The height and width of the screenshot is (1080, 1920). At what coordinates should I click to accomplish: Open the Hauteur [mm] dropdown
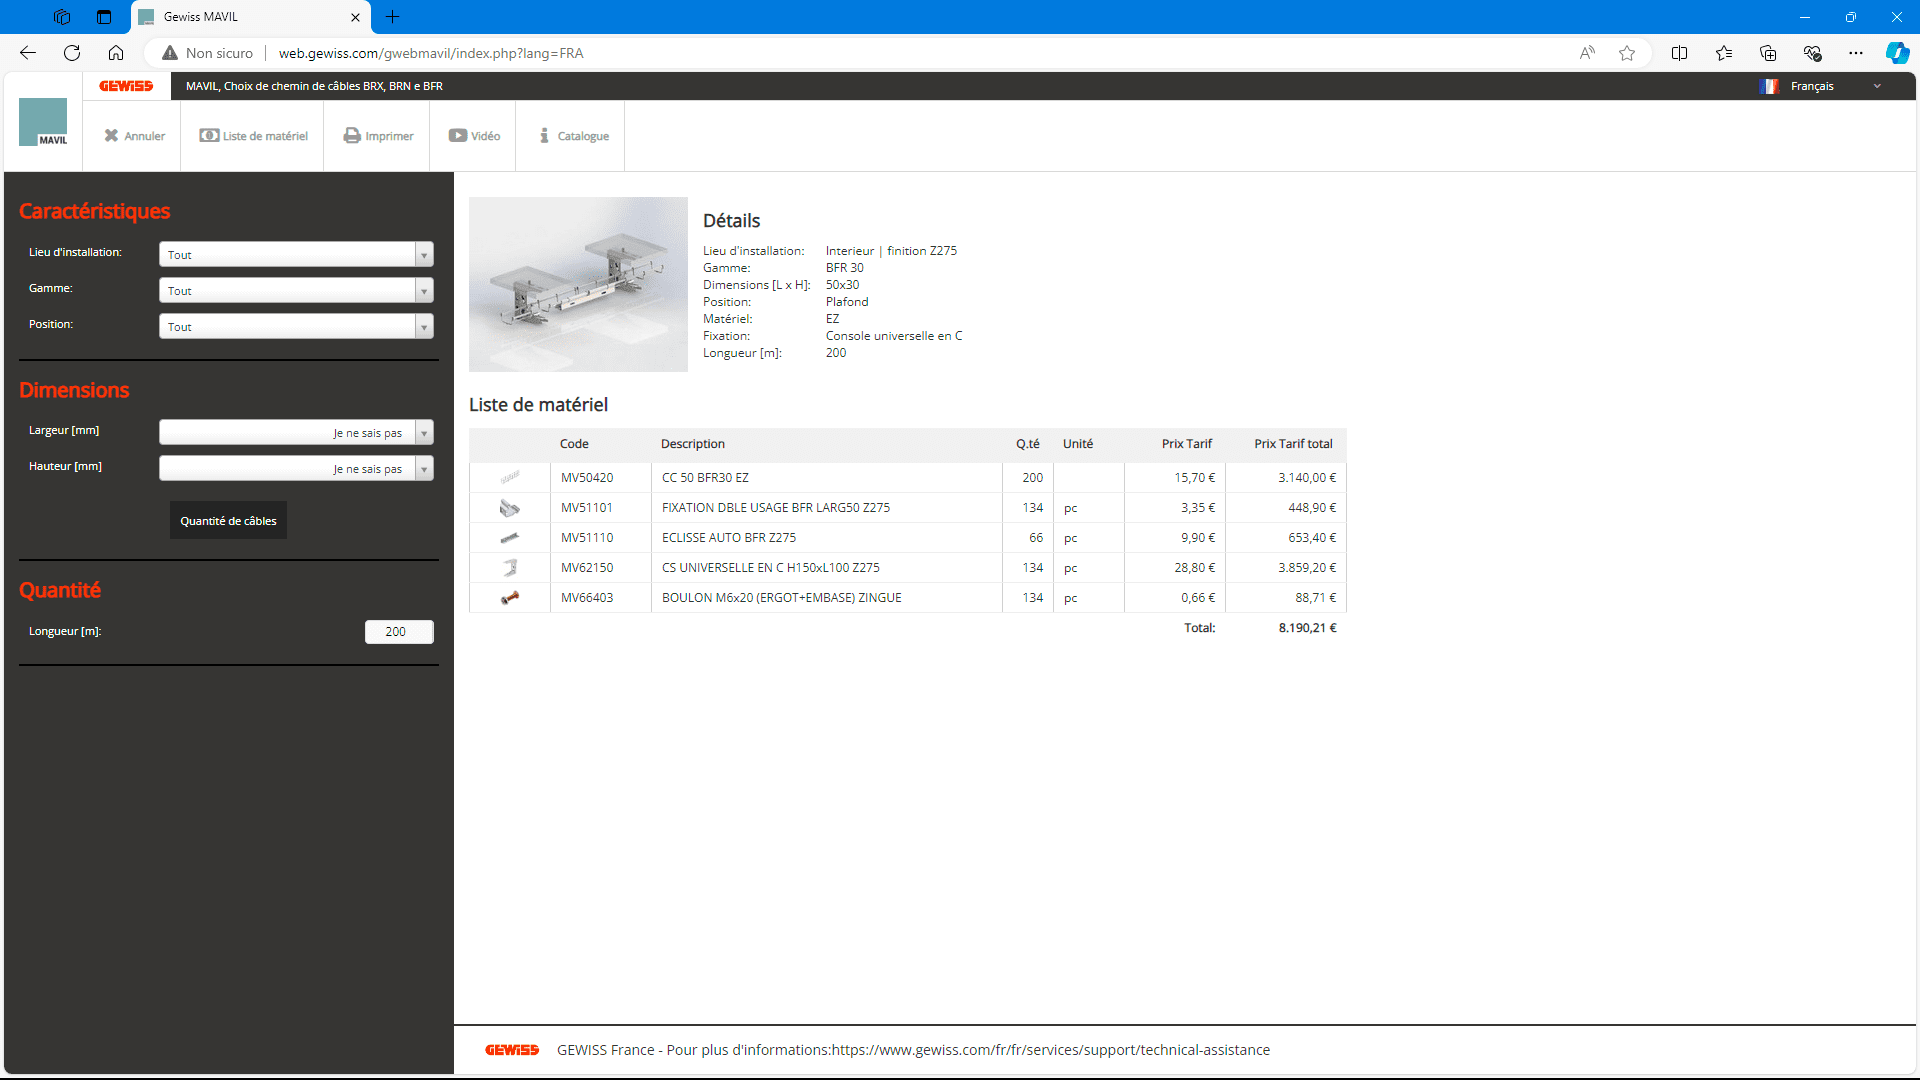click(296, 468)
